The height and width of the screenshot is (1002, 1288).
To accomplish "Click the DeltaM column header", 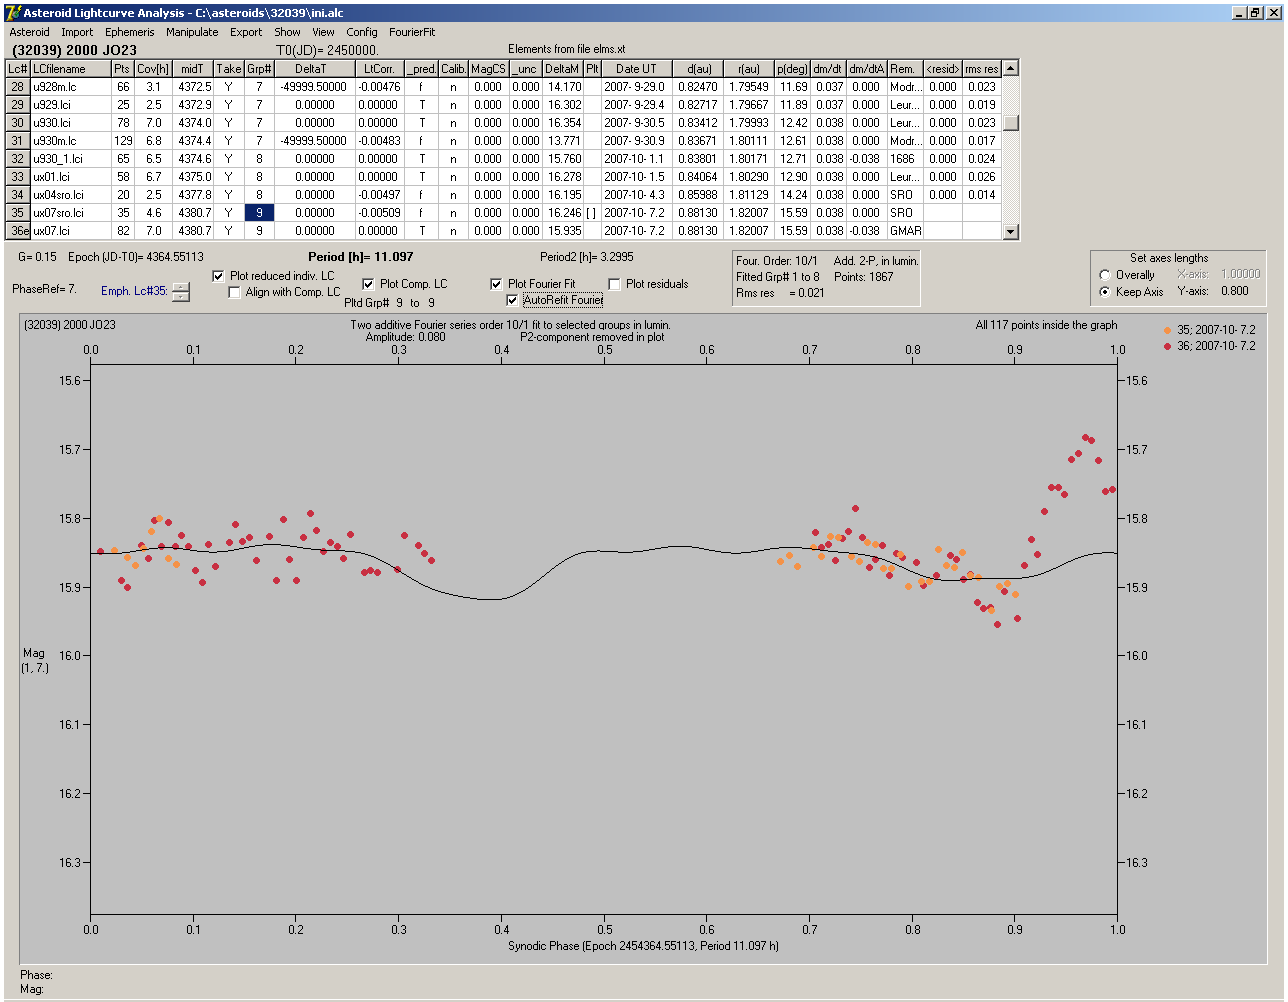I will click(563, 69).
